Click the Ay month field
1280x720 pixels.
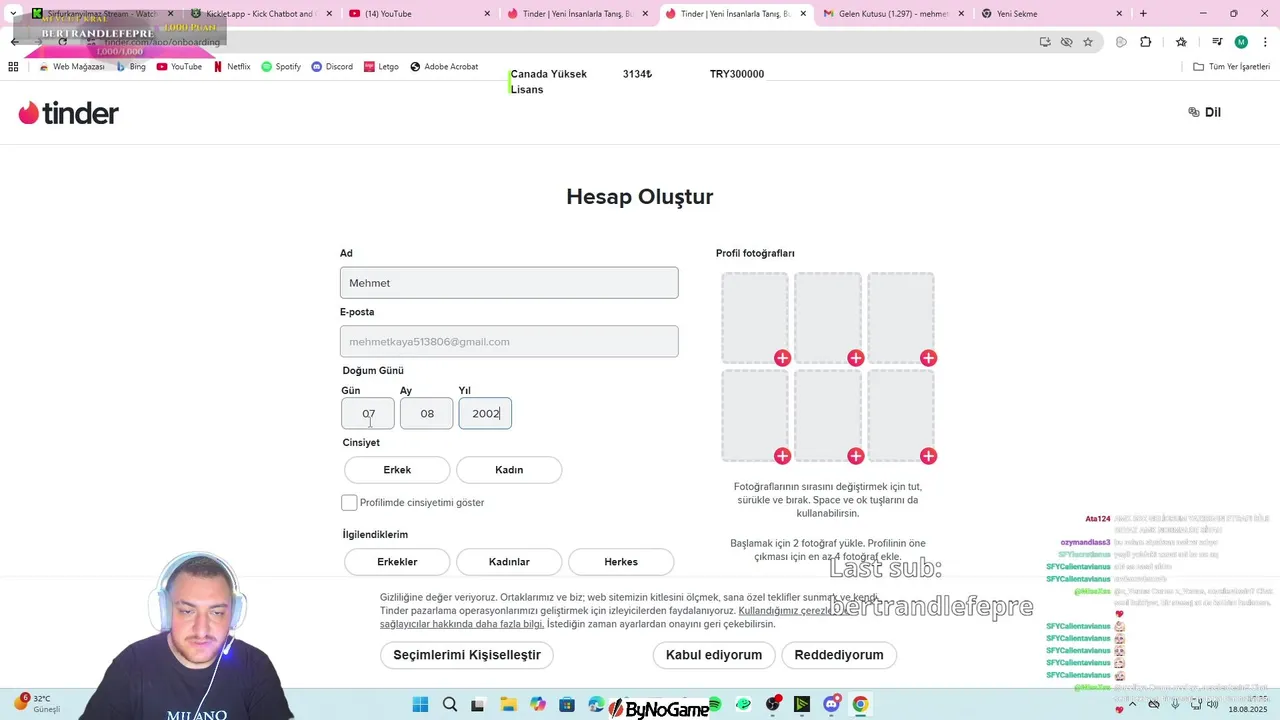click(x=427, y=413)
